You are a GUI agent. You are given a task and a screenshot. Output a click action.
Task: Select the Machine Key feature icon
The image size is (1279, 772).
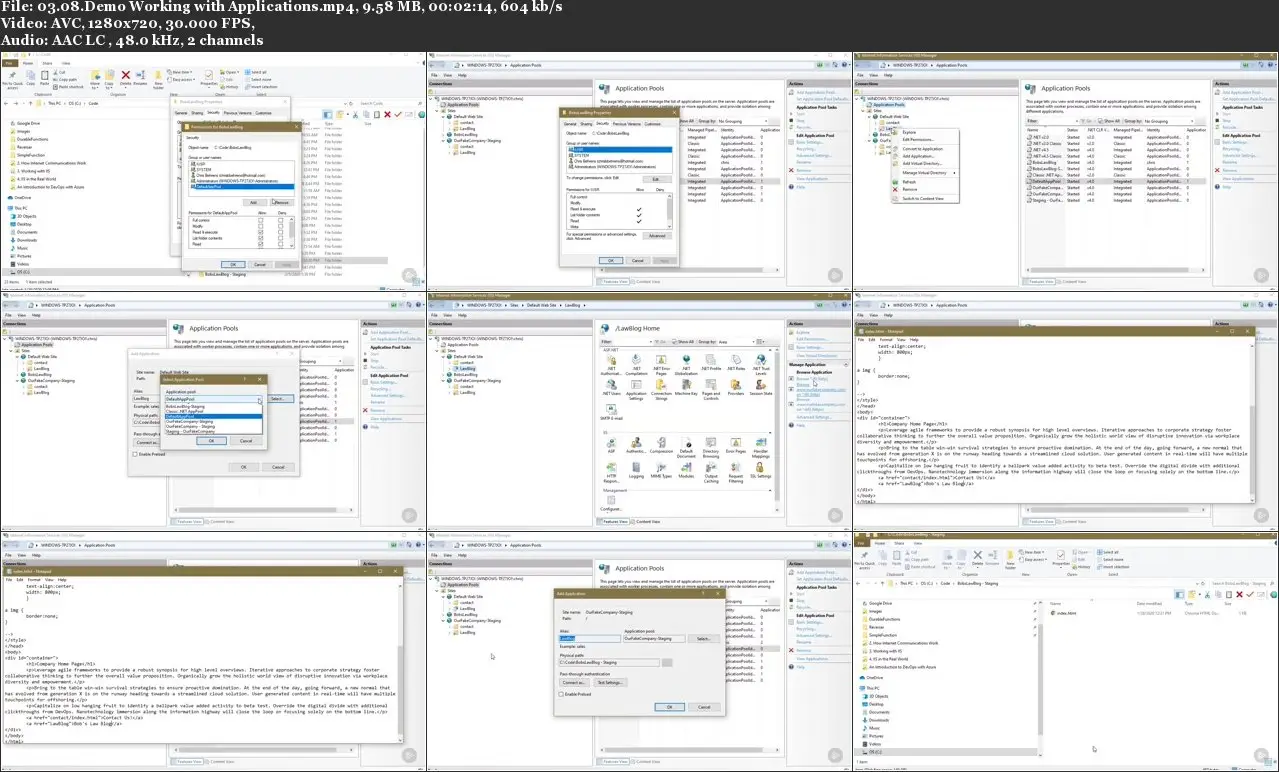[x=686, y=388]
